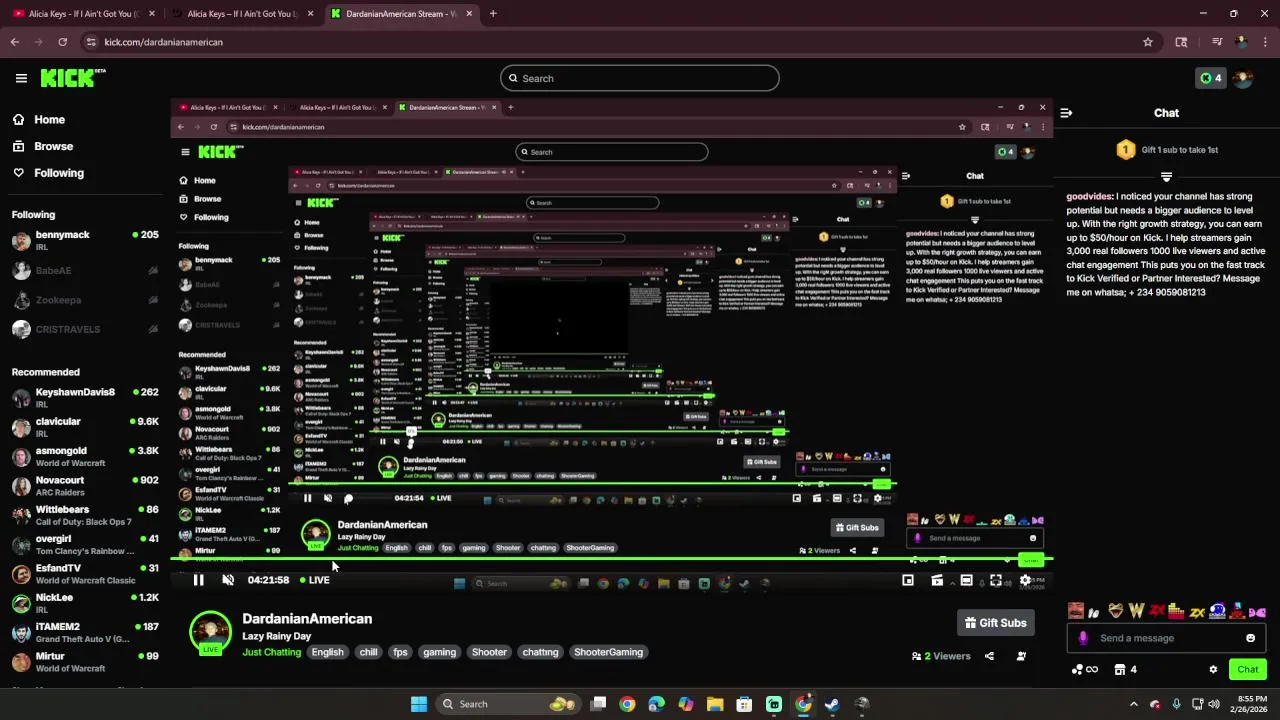Pause the live stream
Image resolution: width=1280 pixels, height=720 pixels.
coord(198,580)
